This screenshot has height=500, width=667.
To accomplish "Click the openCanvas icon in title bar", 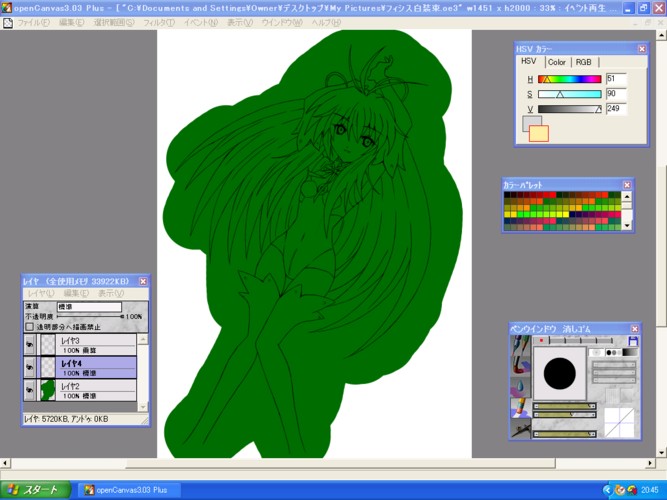I will click(x=6, y=8).
